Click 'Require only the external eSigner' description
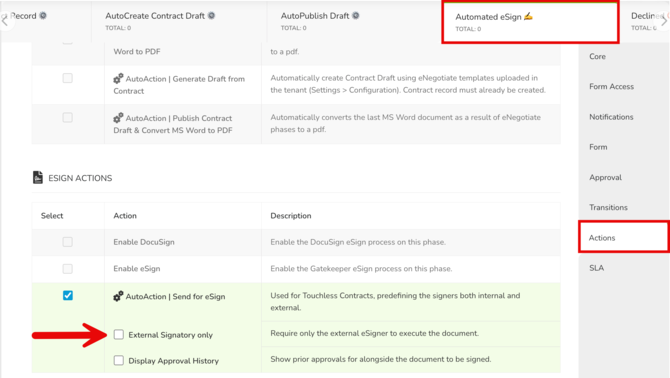This screenshot has width=670, height=378. (374, 334)
